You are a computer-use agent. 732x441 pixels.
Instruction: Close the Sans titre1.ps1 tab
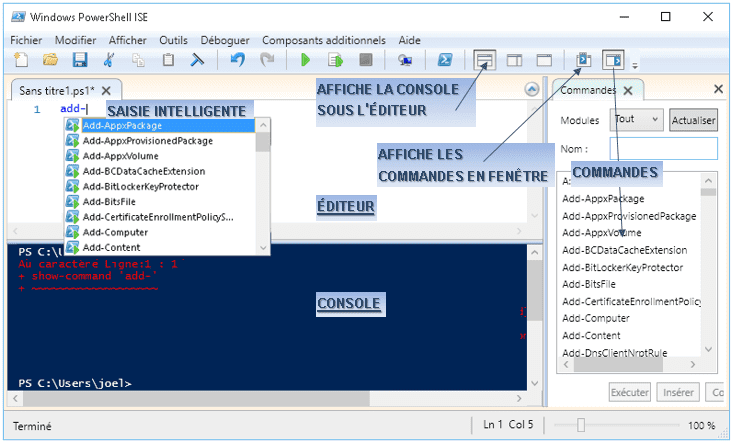[x=106, y=91]
